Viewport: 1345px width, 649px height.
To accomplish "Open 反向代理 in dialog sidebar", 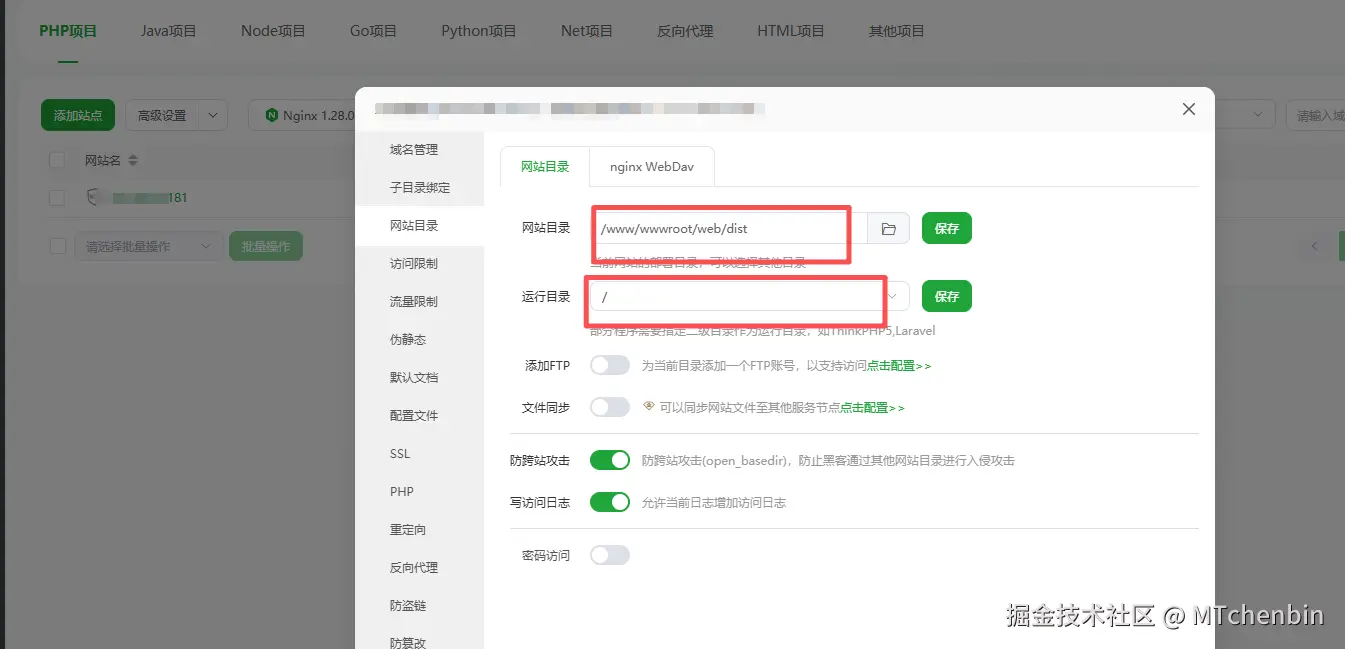I will click(420, 568).
